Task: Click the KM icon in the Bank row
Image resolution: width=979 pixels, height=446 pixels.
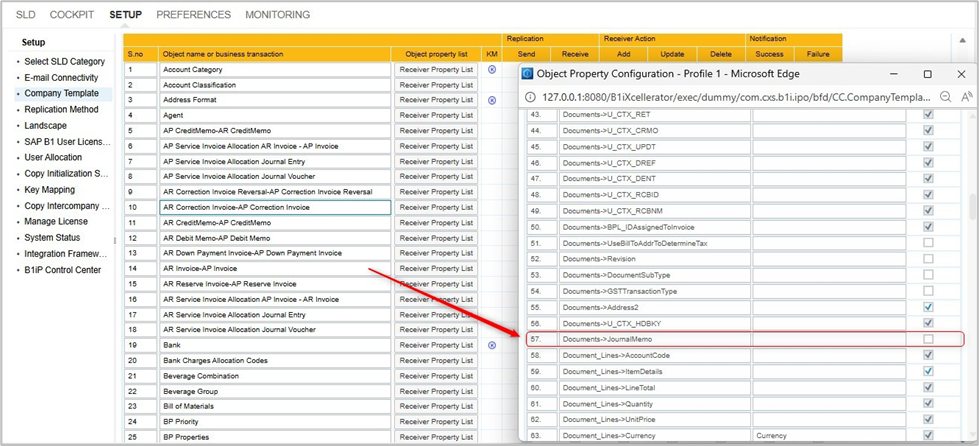Action: (491, 345)
